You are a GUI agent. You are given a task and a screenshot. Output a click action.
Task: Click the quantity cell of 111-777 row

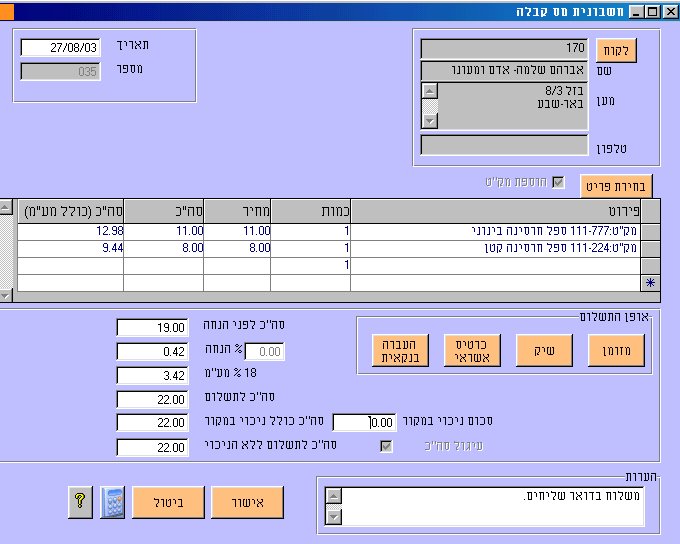click(311, 231)
